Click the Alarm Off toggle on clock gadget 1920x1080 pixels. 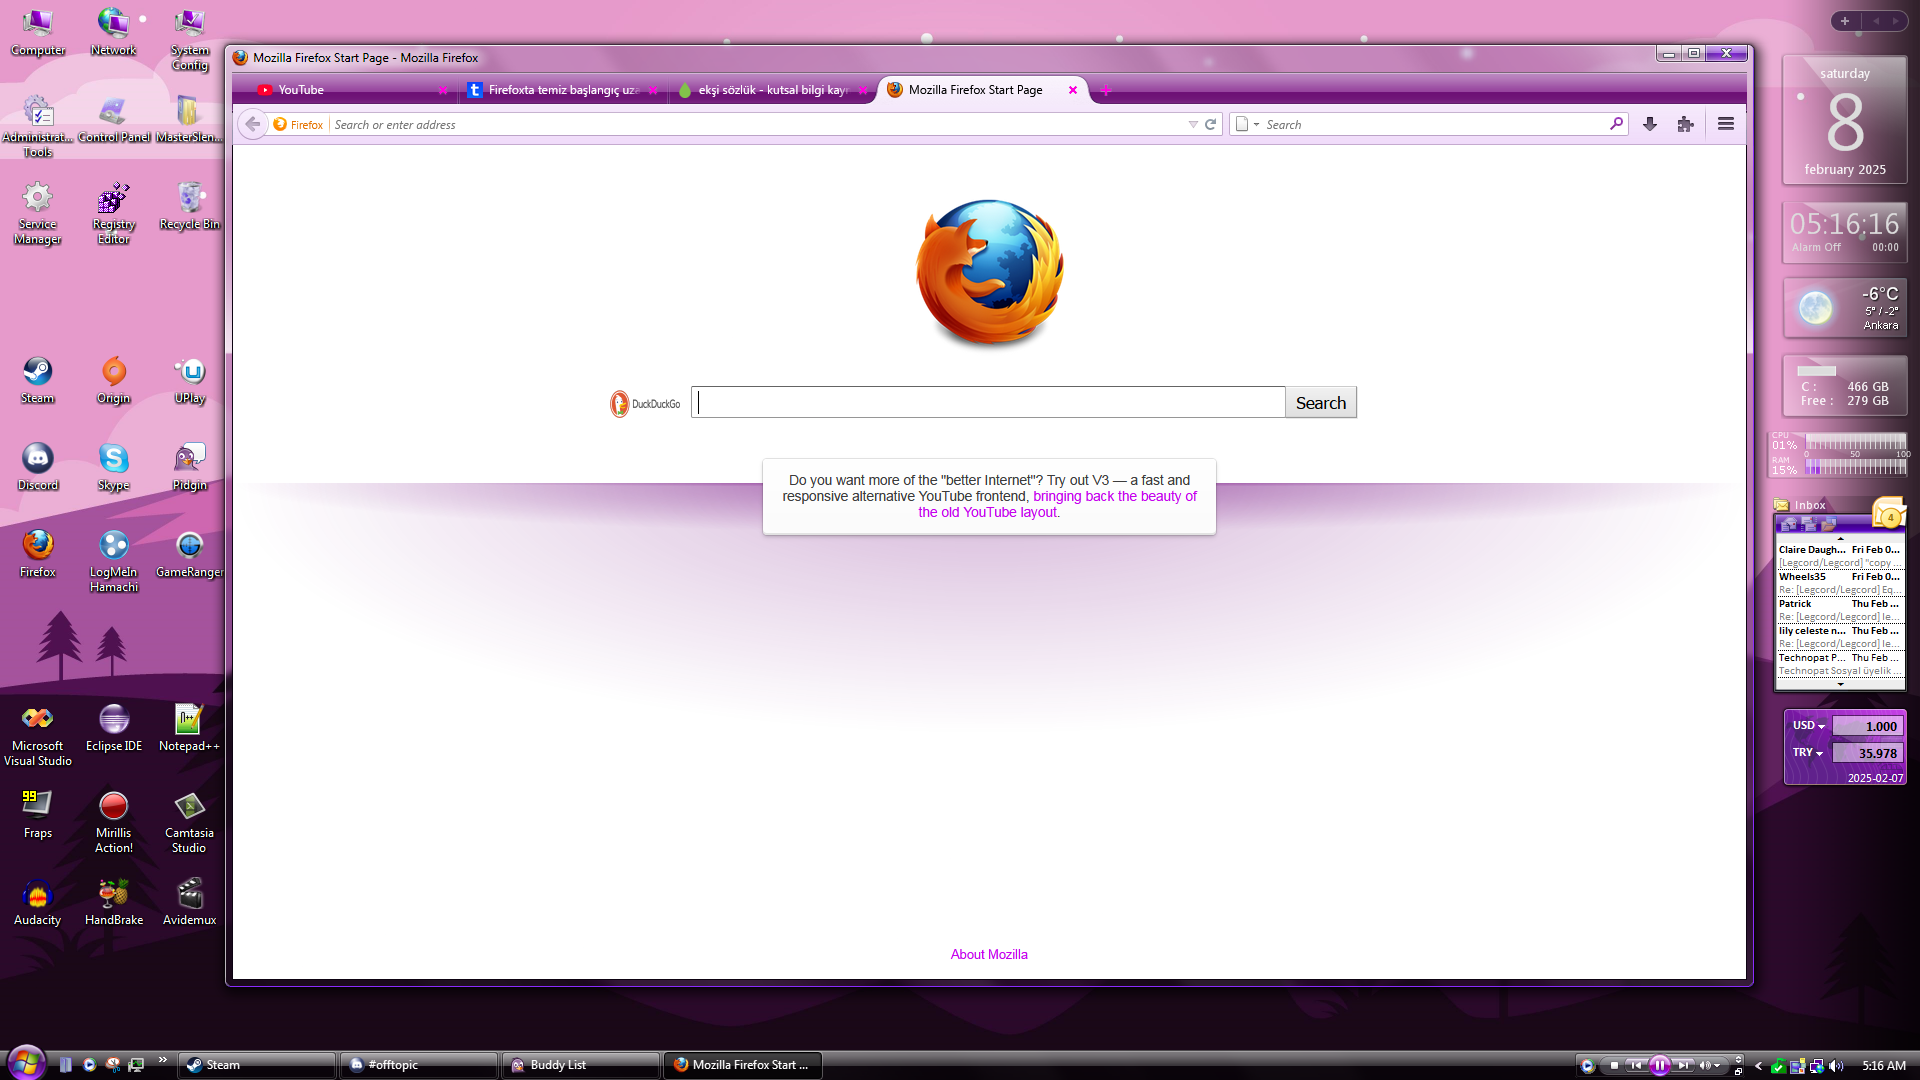[1816, 247]
